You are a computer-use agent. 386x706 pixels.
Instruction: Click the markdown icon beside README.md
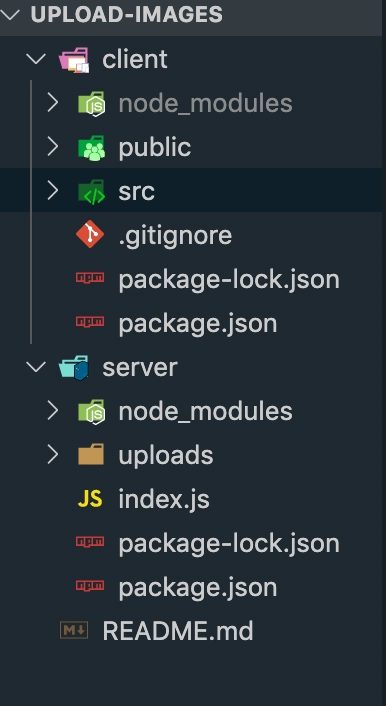74,630
